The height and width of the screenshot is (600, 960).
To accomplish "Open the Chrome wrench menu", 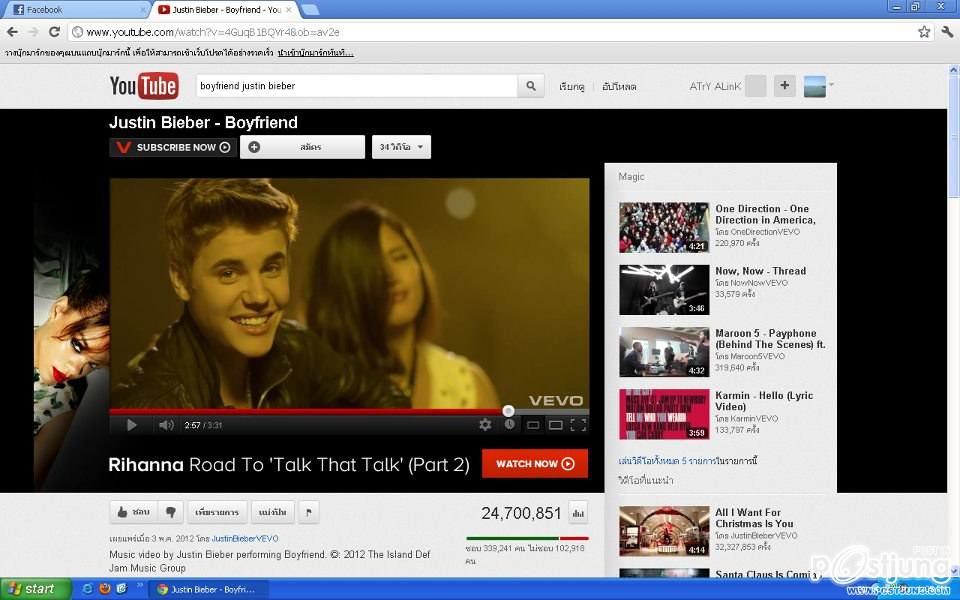I will (x=947, y=32).
